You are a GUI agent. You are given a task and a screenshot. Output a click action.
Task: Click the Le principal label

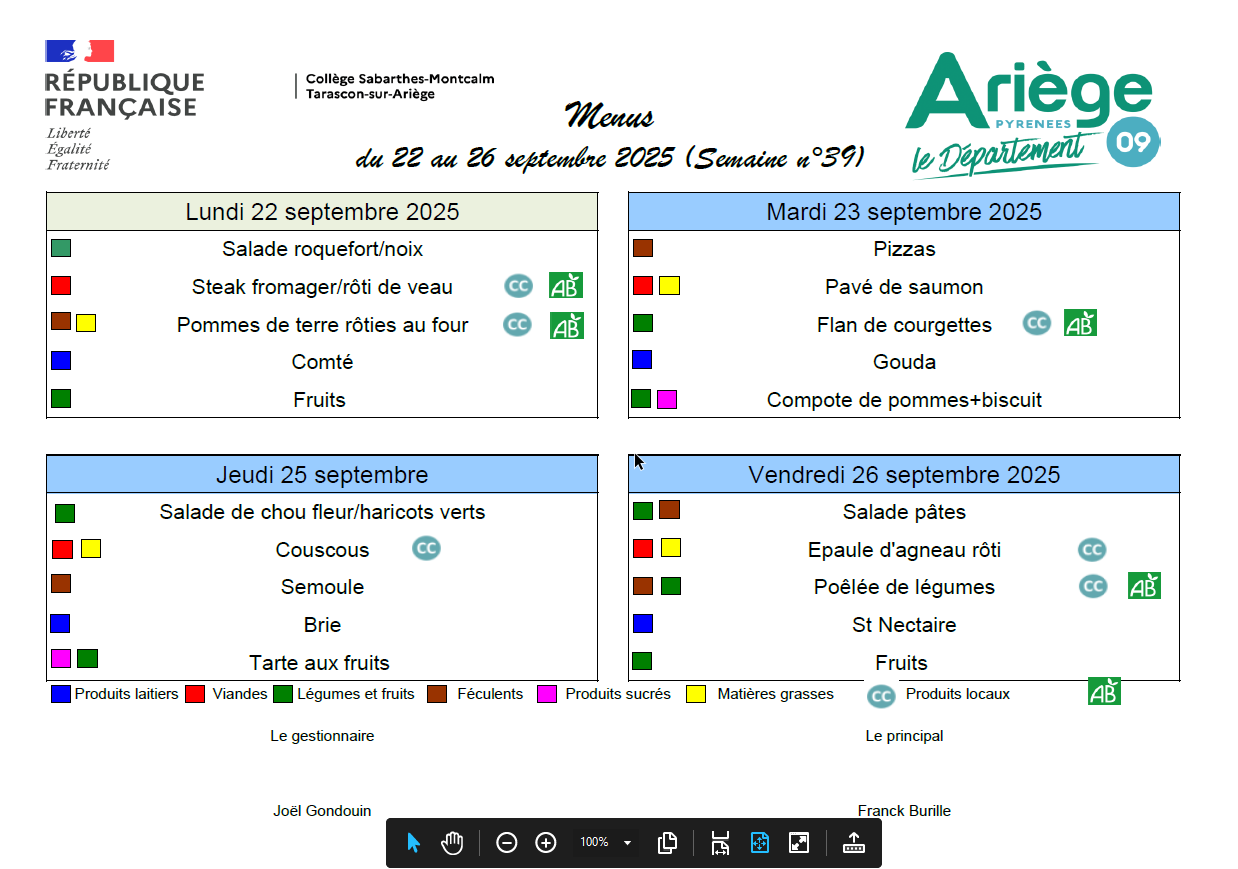click(x=904, y=736)
